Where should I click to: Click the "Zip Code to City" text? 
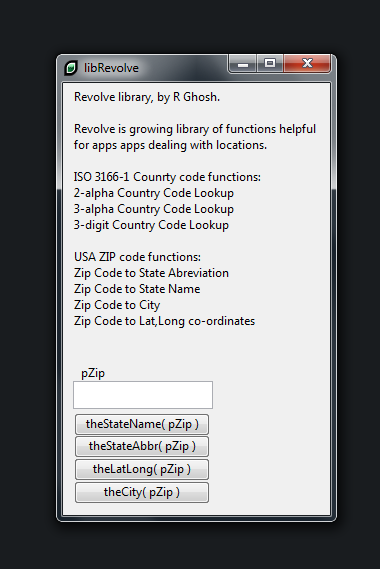point(117,305)
